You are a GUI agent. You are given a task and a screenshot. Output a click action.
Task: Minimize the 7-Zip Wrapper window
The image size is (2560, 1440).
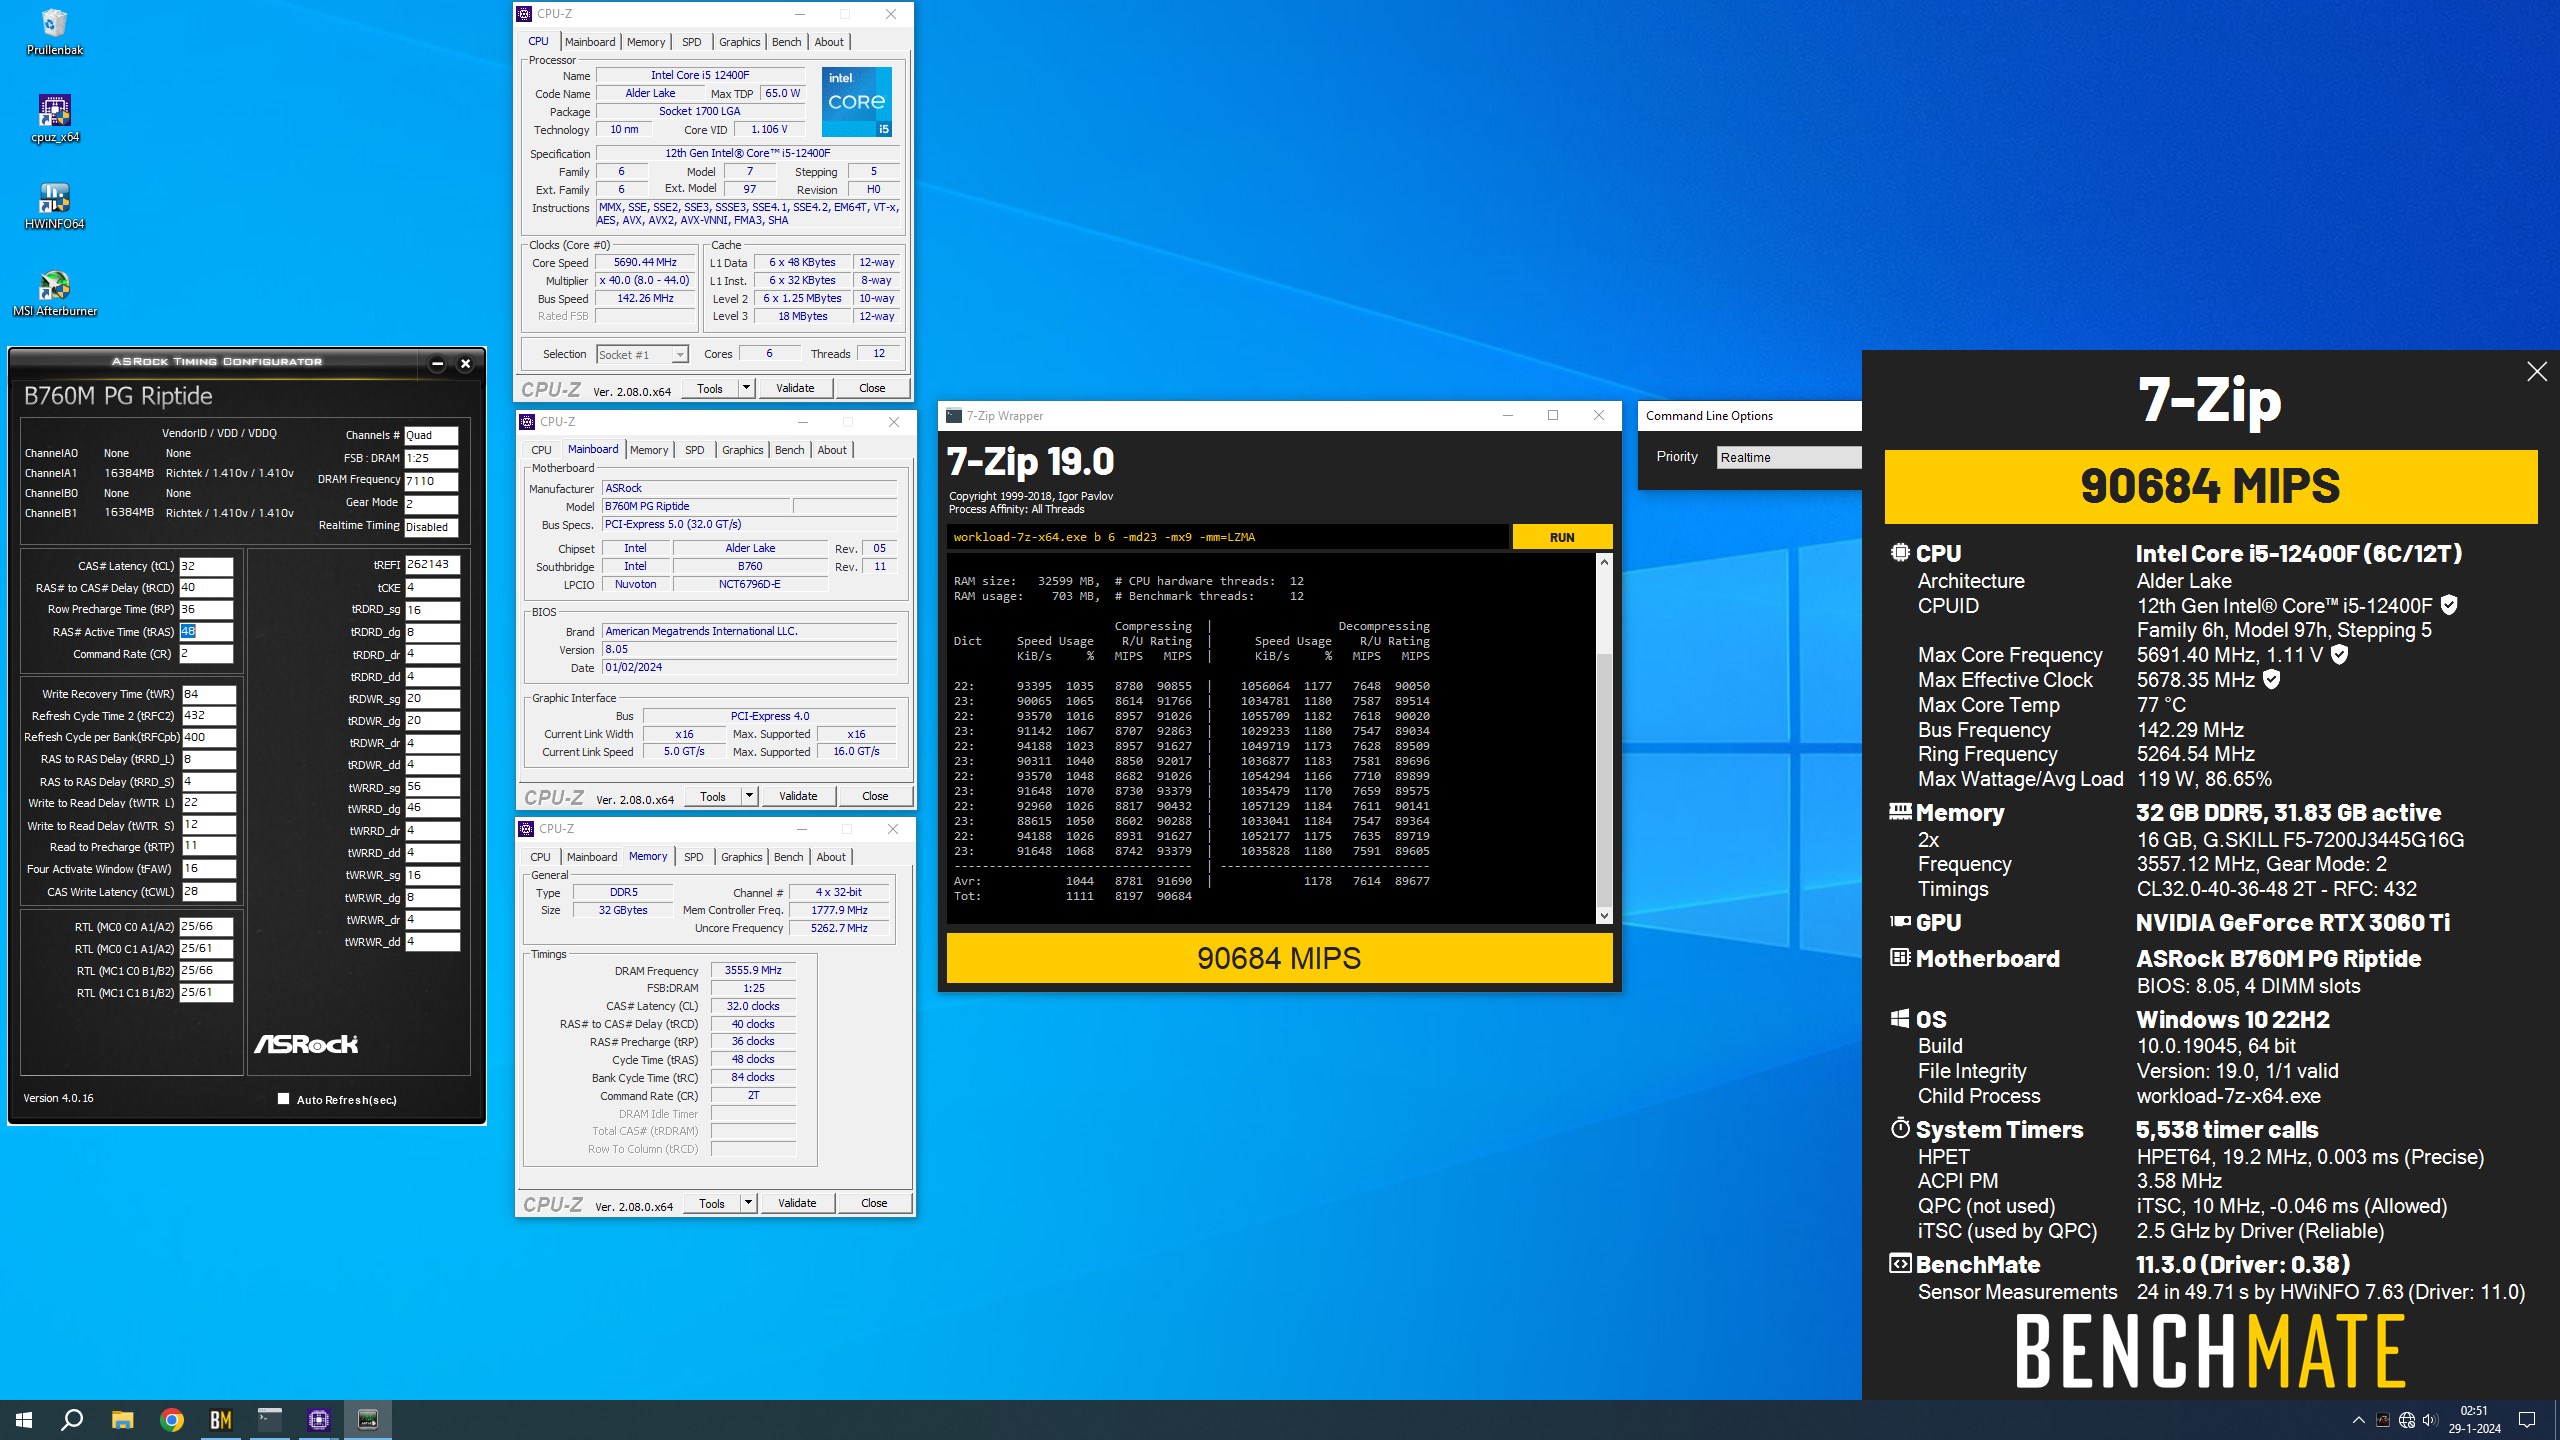(1507, 416)
